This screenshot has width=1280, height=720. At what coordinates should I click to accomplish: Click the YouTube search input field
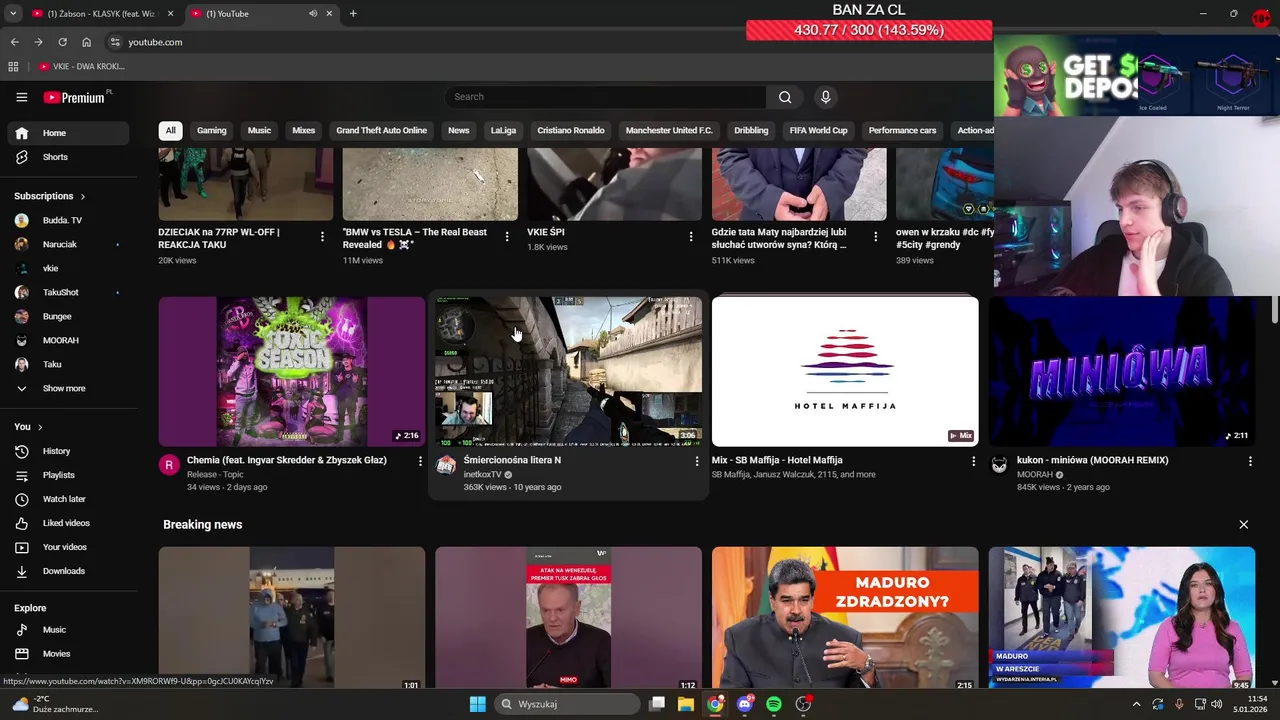[x=606, y=97]
